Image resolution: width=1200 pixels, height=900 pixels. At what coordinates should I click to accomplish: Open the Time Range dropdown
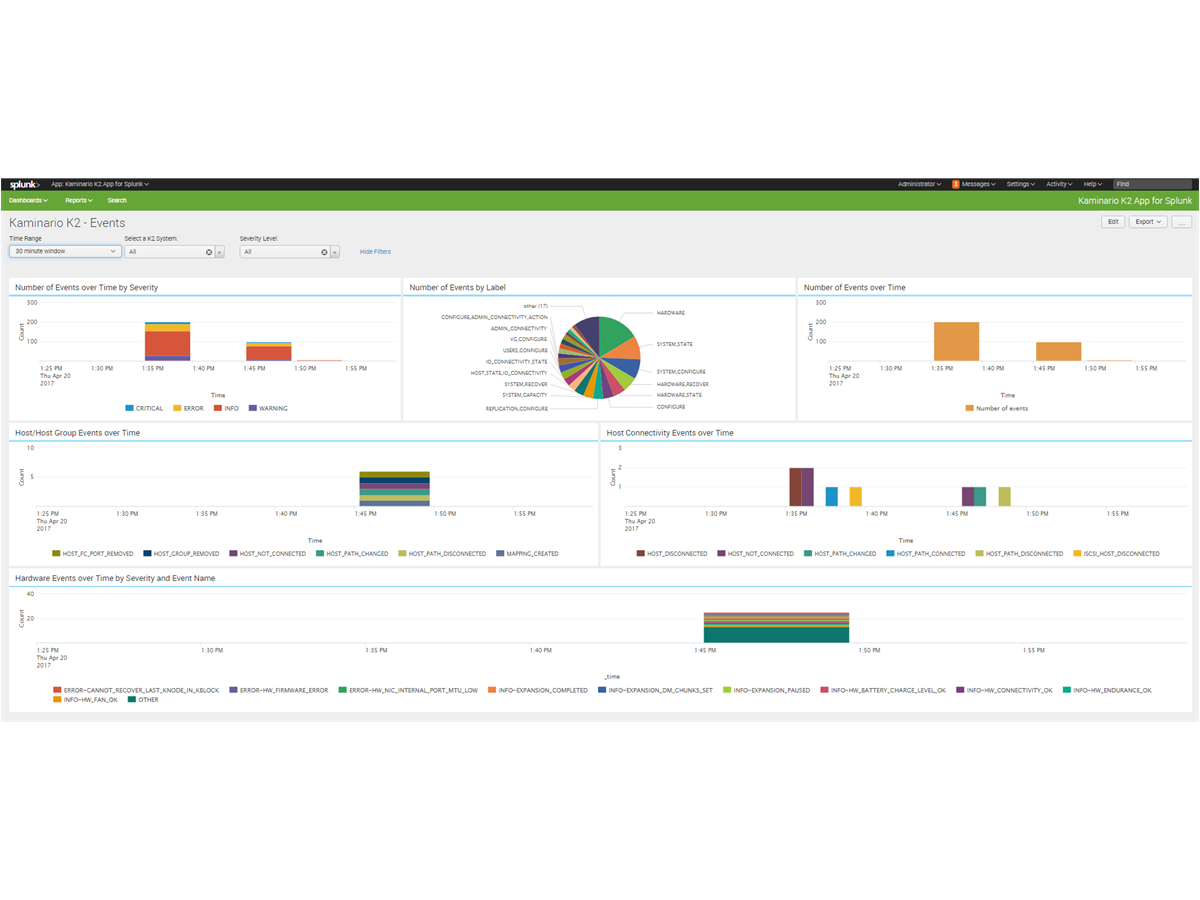[x=65, y=252]
